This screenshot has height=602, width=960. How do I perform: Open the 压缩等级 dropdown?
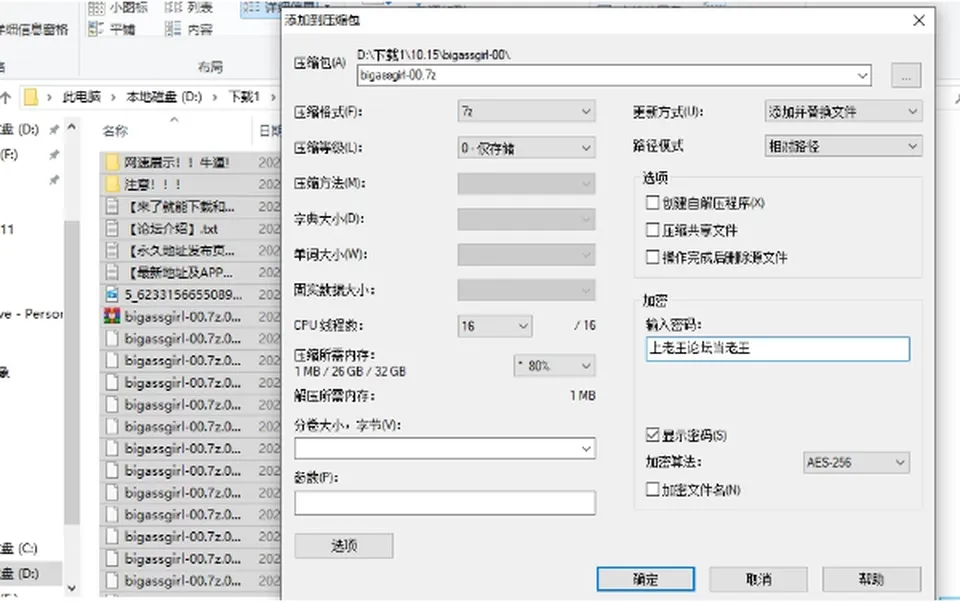coord(527,148)
